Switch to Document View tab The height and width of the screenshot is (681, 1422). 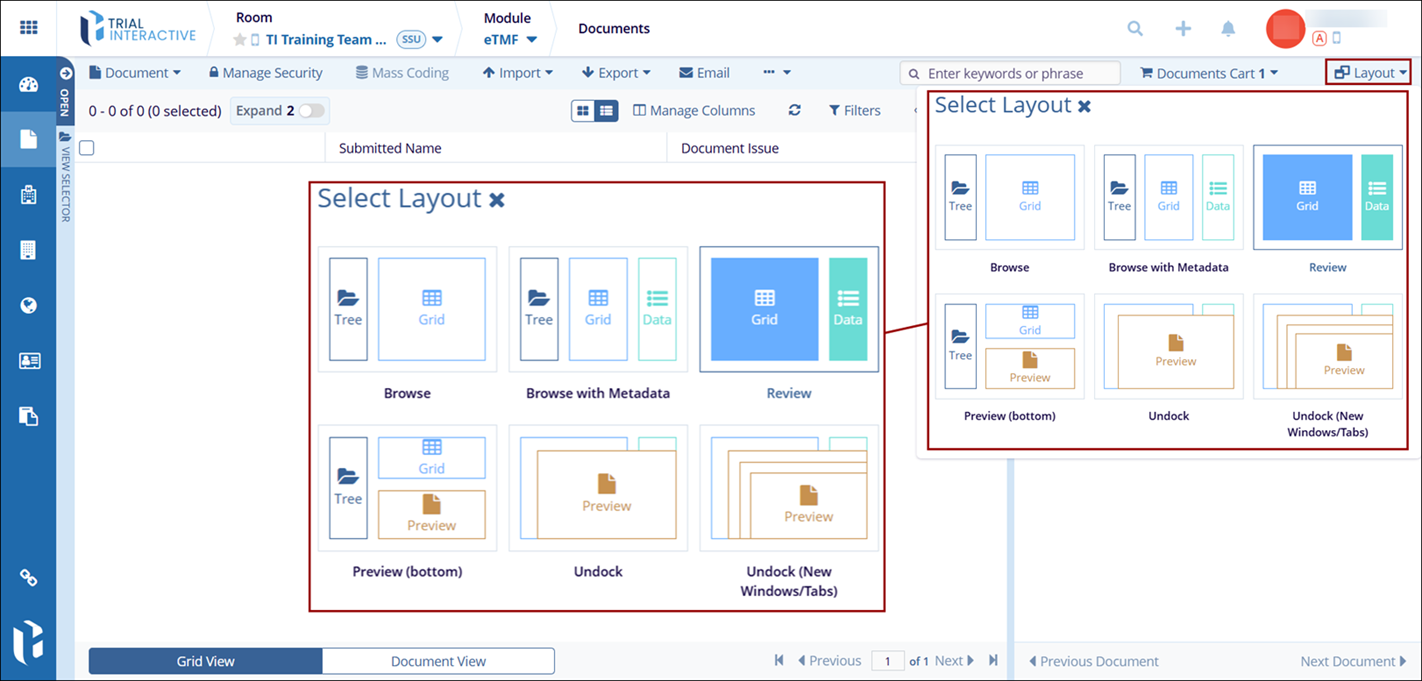point(438,661)
